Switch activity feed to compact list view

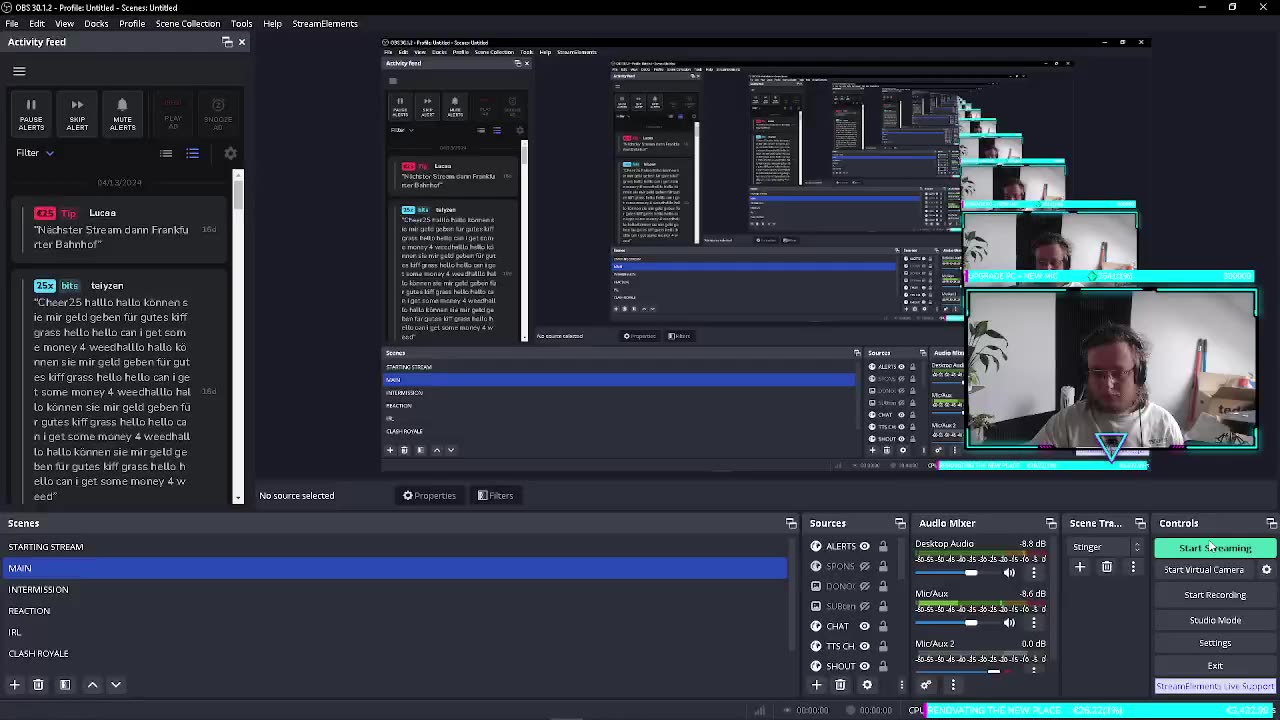click(x=166, y=153)
